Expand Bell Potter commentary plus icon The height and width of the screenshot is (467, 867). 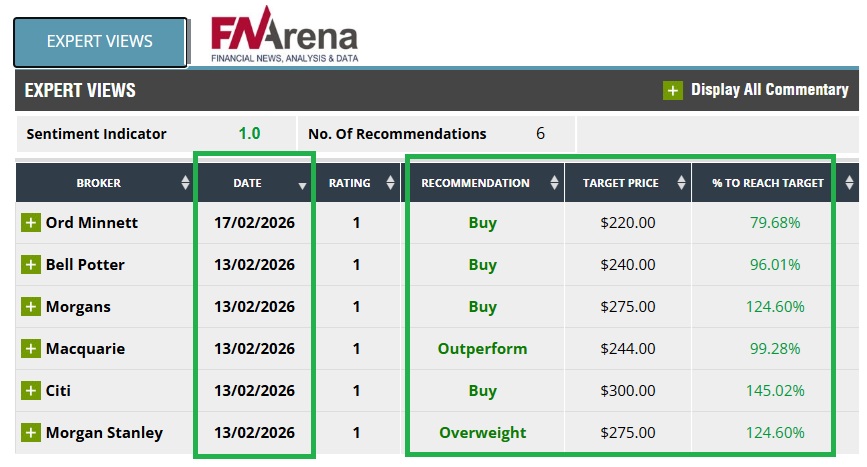coord(31,265)
